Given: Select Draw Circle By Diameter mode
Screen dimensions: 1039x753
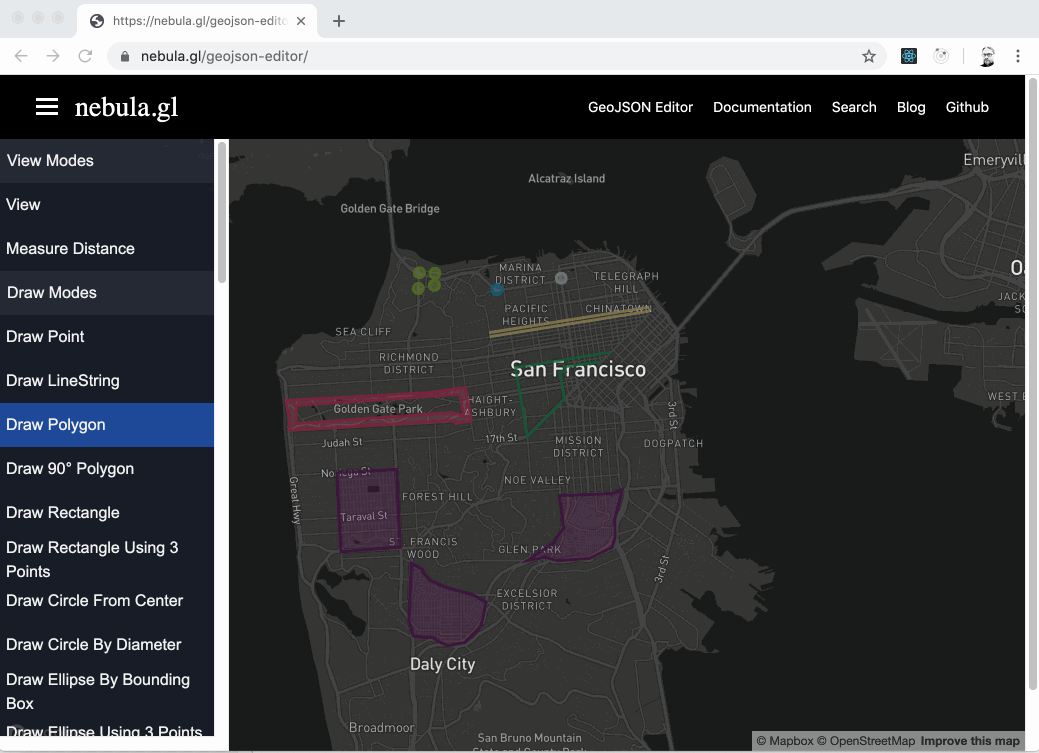Looking at the screenshot, I should 107,644.
